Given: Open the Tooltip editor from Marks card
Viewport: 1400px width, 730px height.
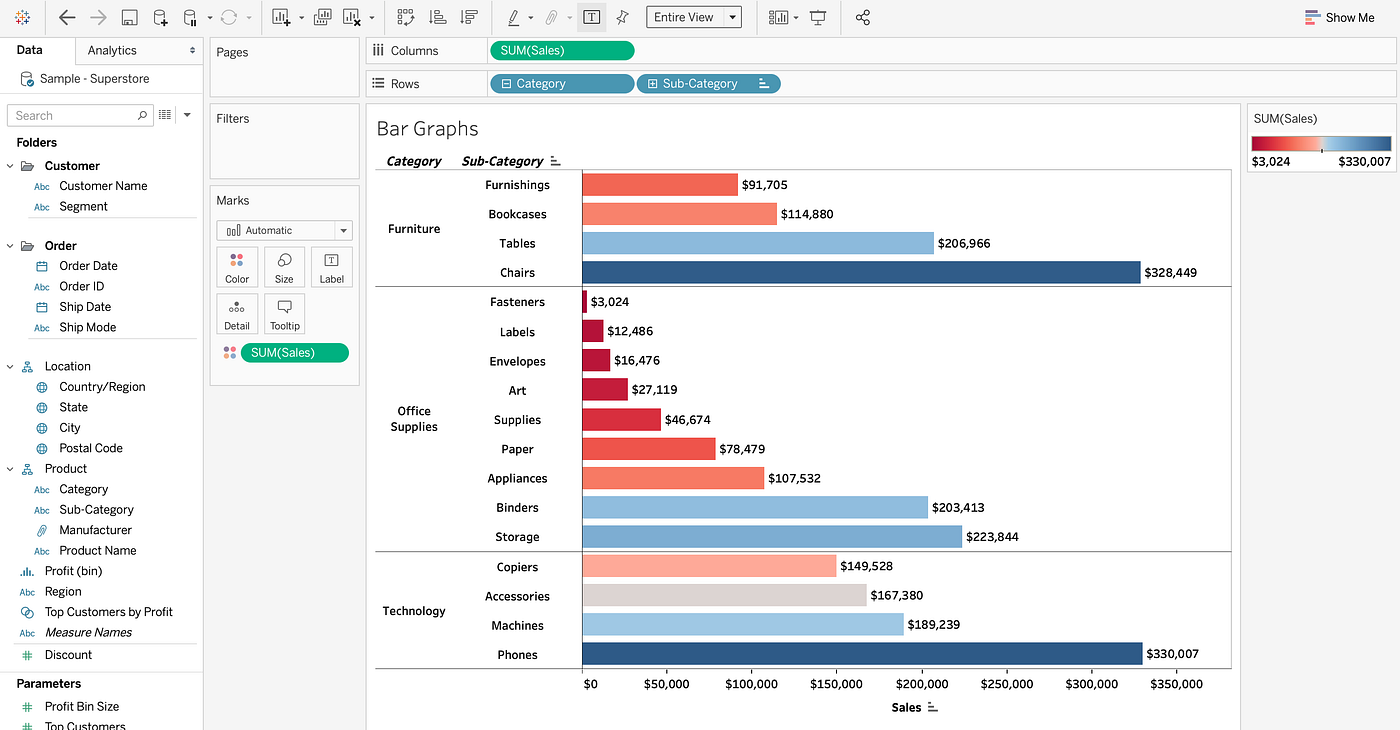Looking at the screenshot, I should 284,313.
